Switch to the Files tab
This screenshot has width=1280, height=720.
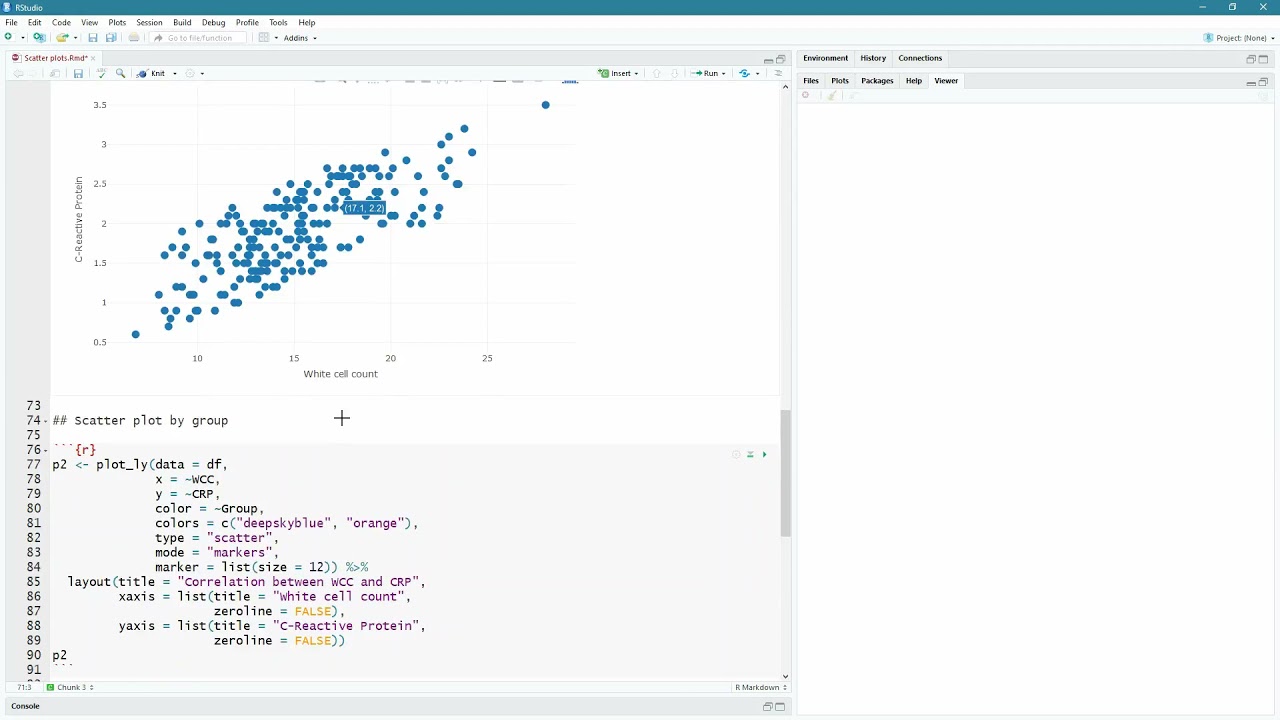[x=811, y=81]
